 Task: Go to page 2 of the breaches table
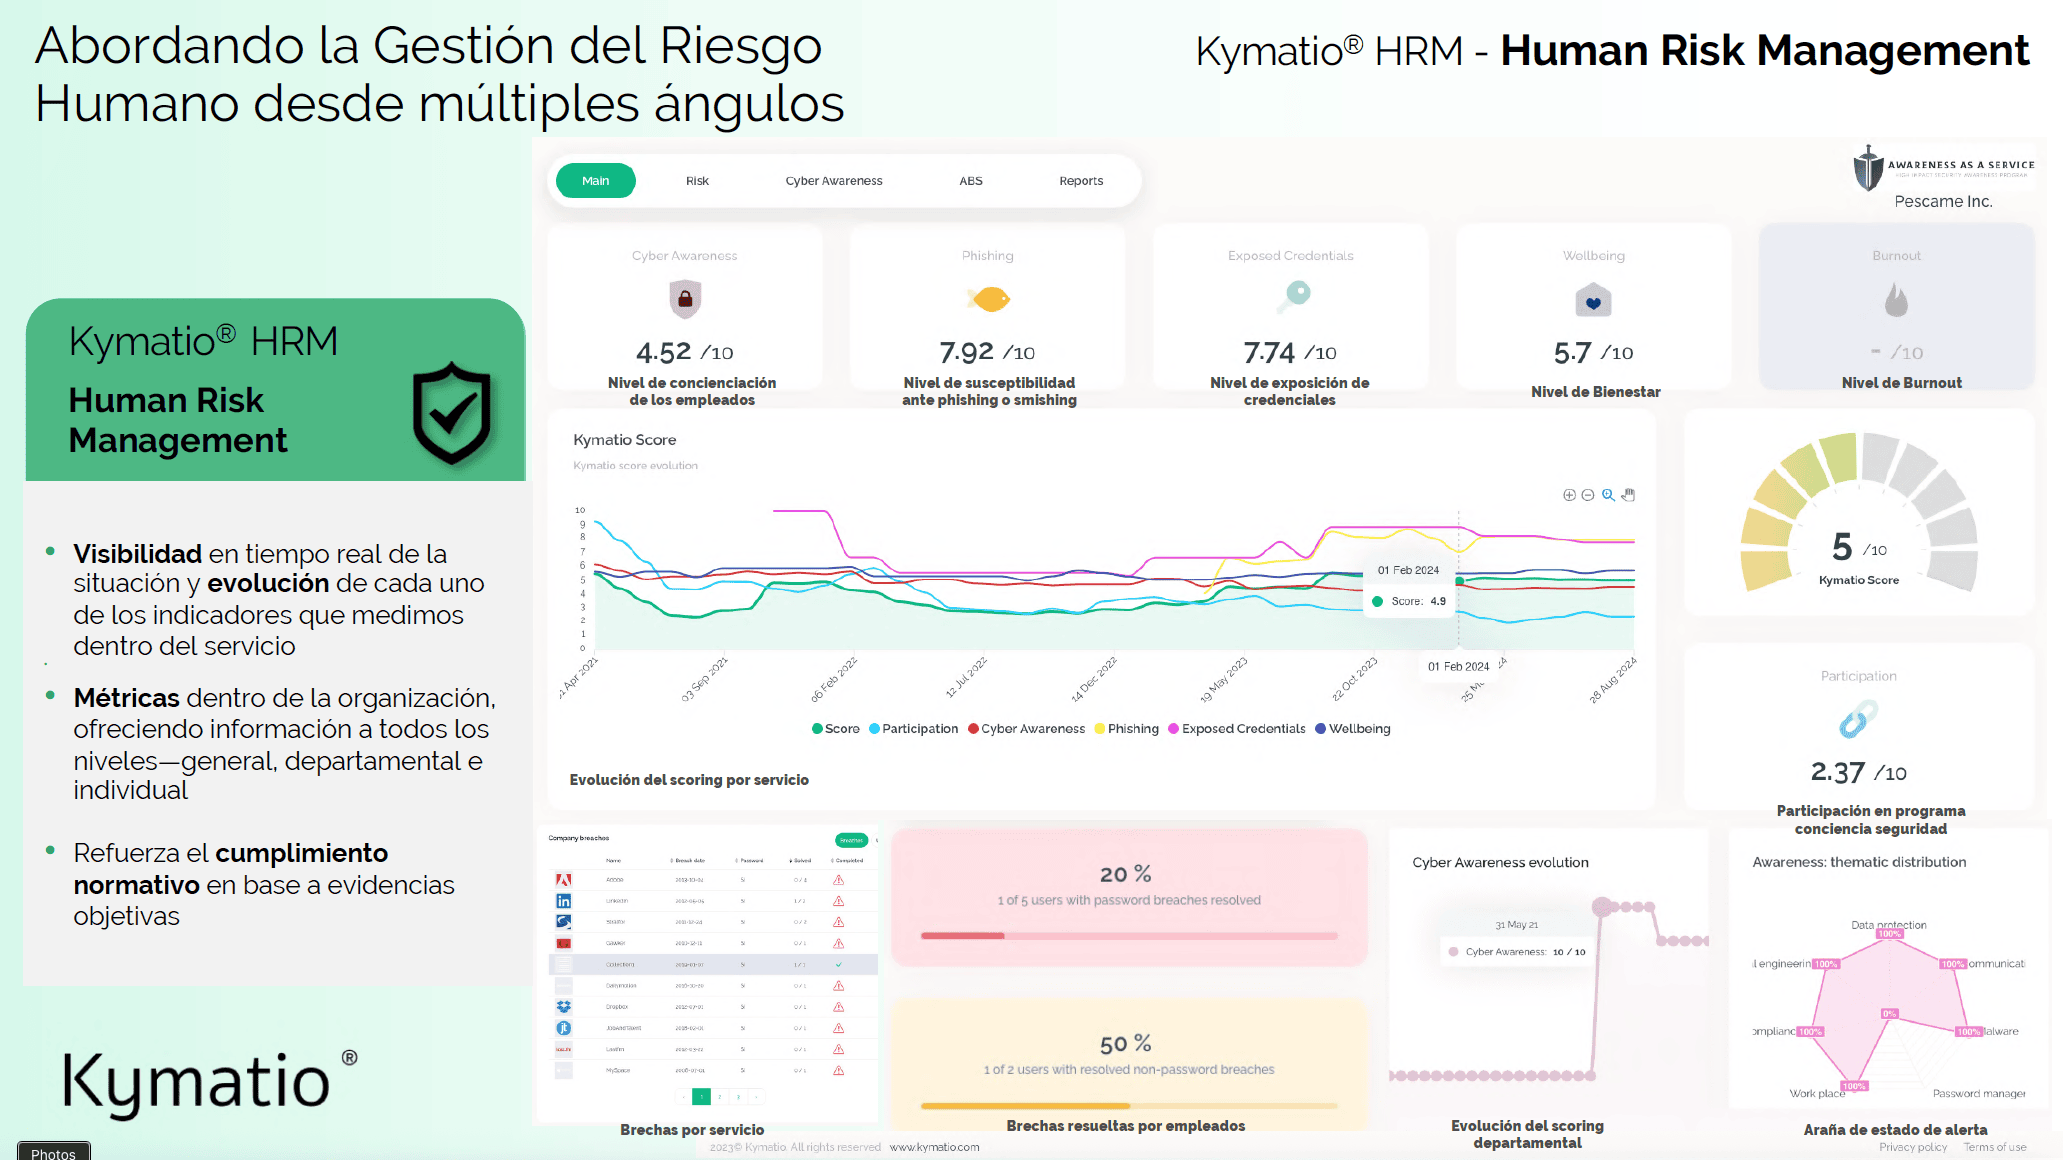click(x=719, y=1097)
